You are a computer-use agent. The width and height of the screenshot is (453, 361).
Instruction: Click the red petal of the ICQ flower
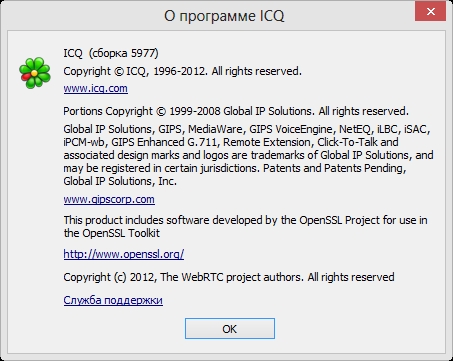pyautogui.click(x=25, y=77)
